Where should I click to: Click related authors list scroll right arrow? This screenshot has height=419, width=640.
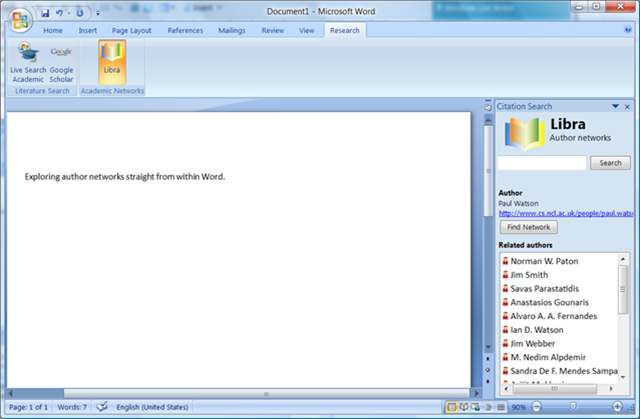pos(611,389)
